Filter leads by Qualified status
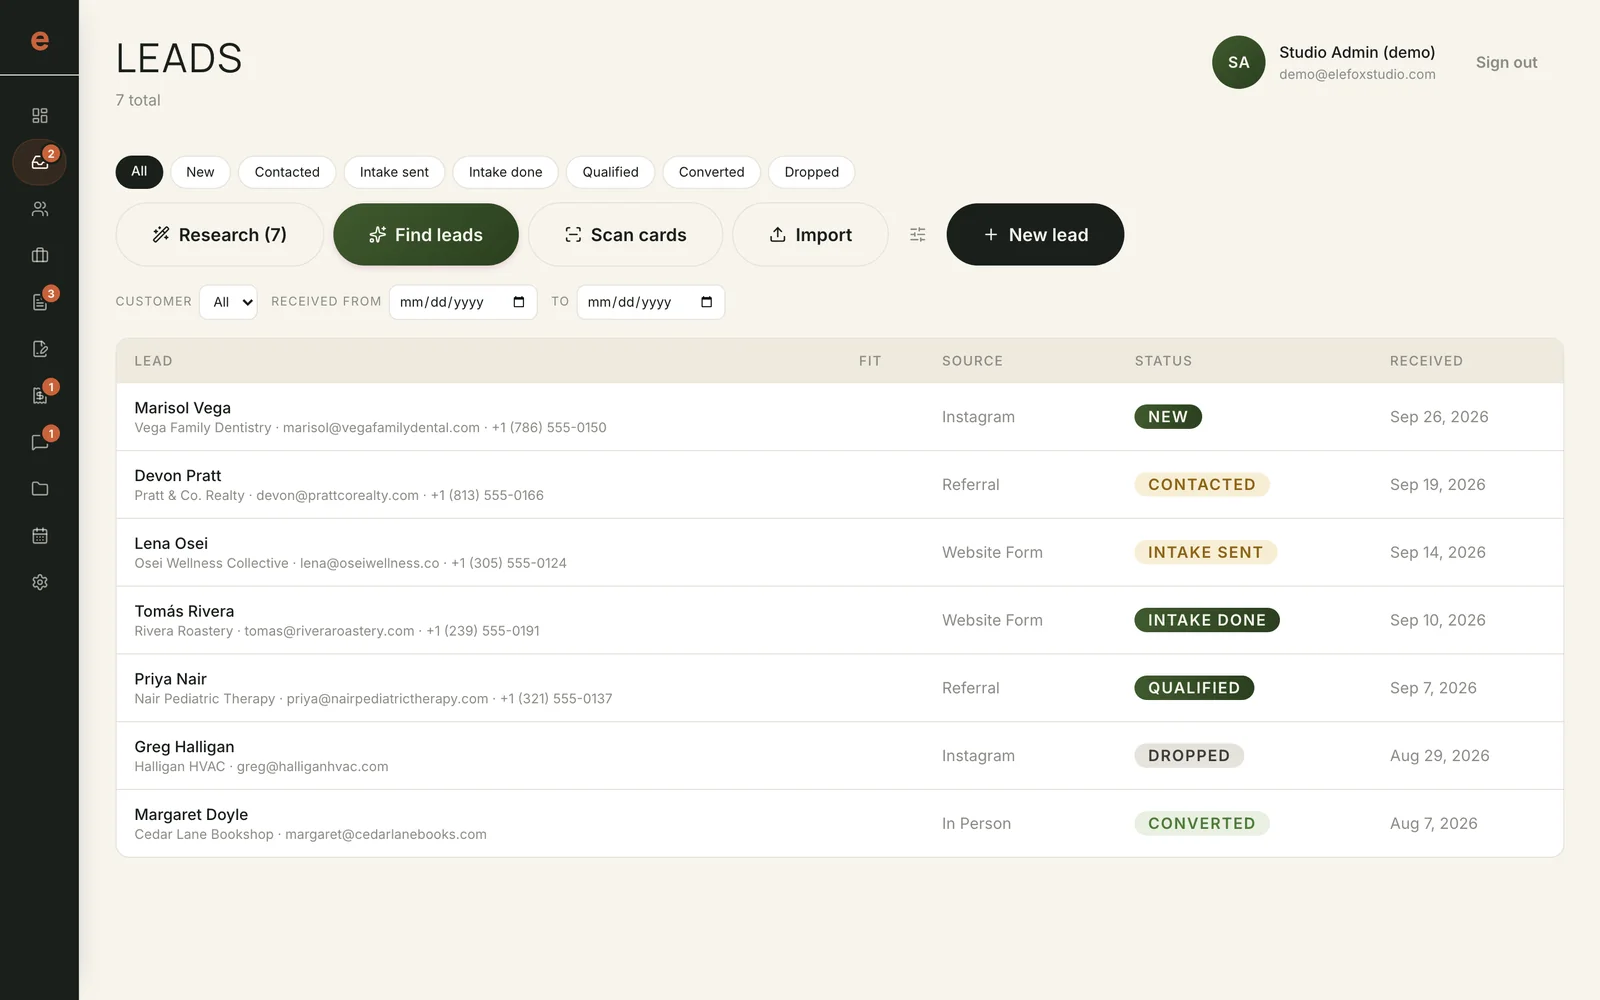This screenshot has width=1600, height=1000. [x=610, y=172]
